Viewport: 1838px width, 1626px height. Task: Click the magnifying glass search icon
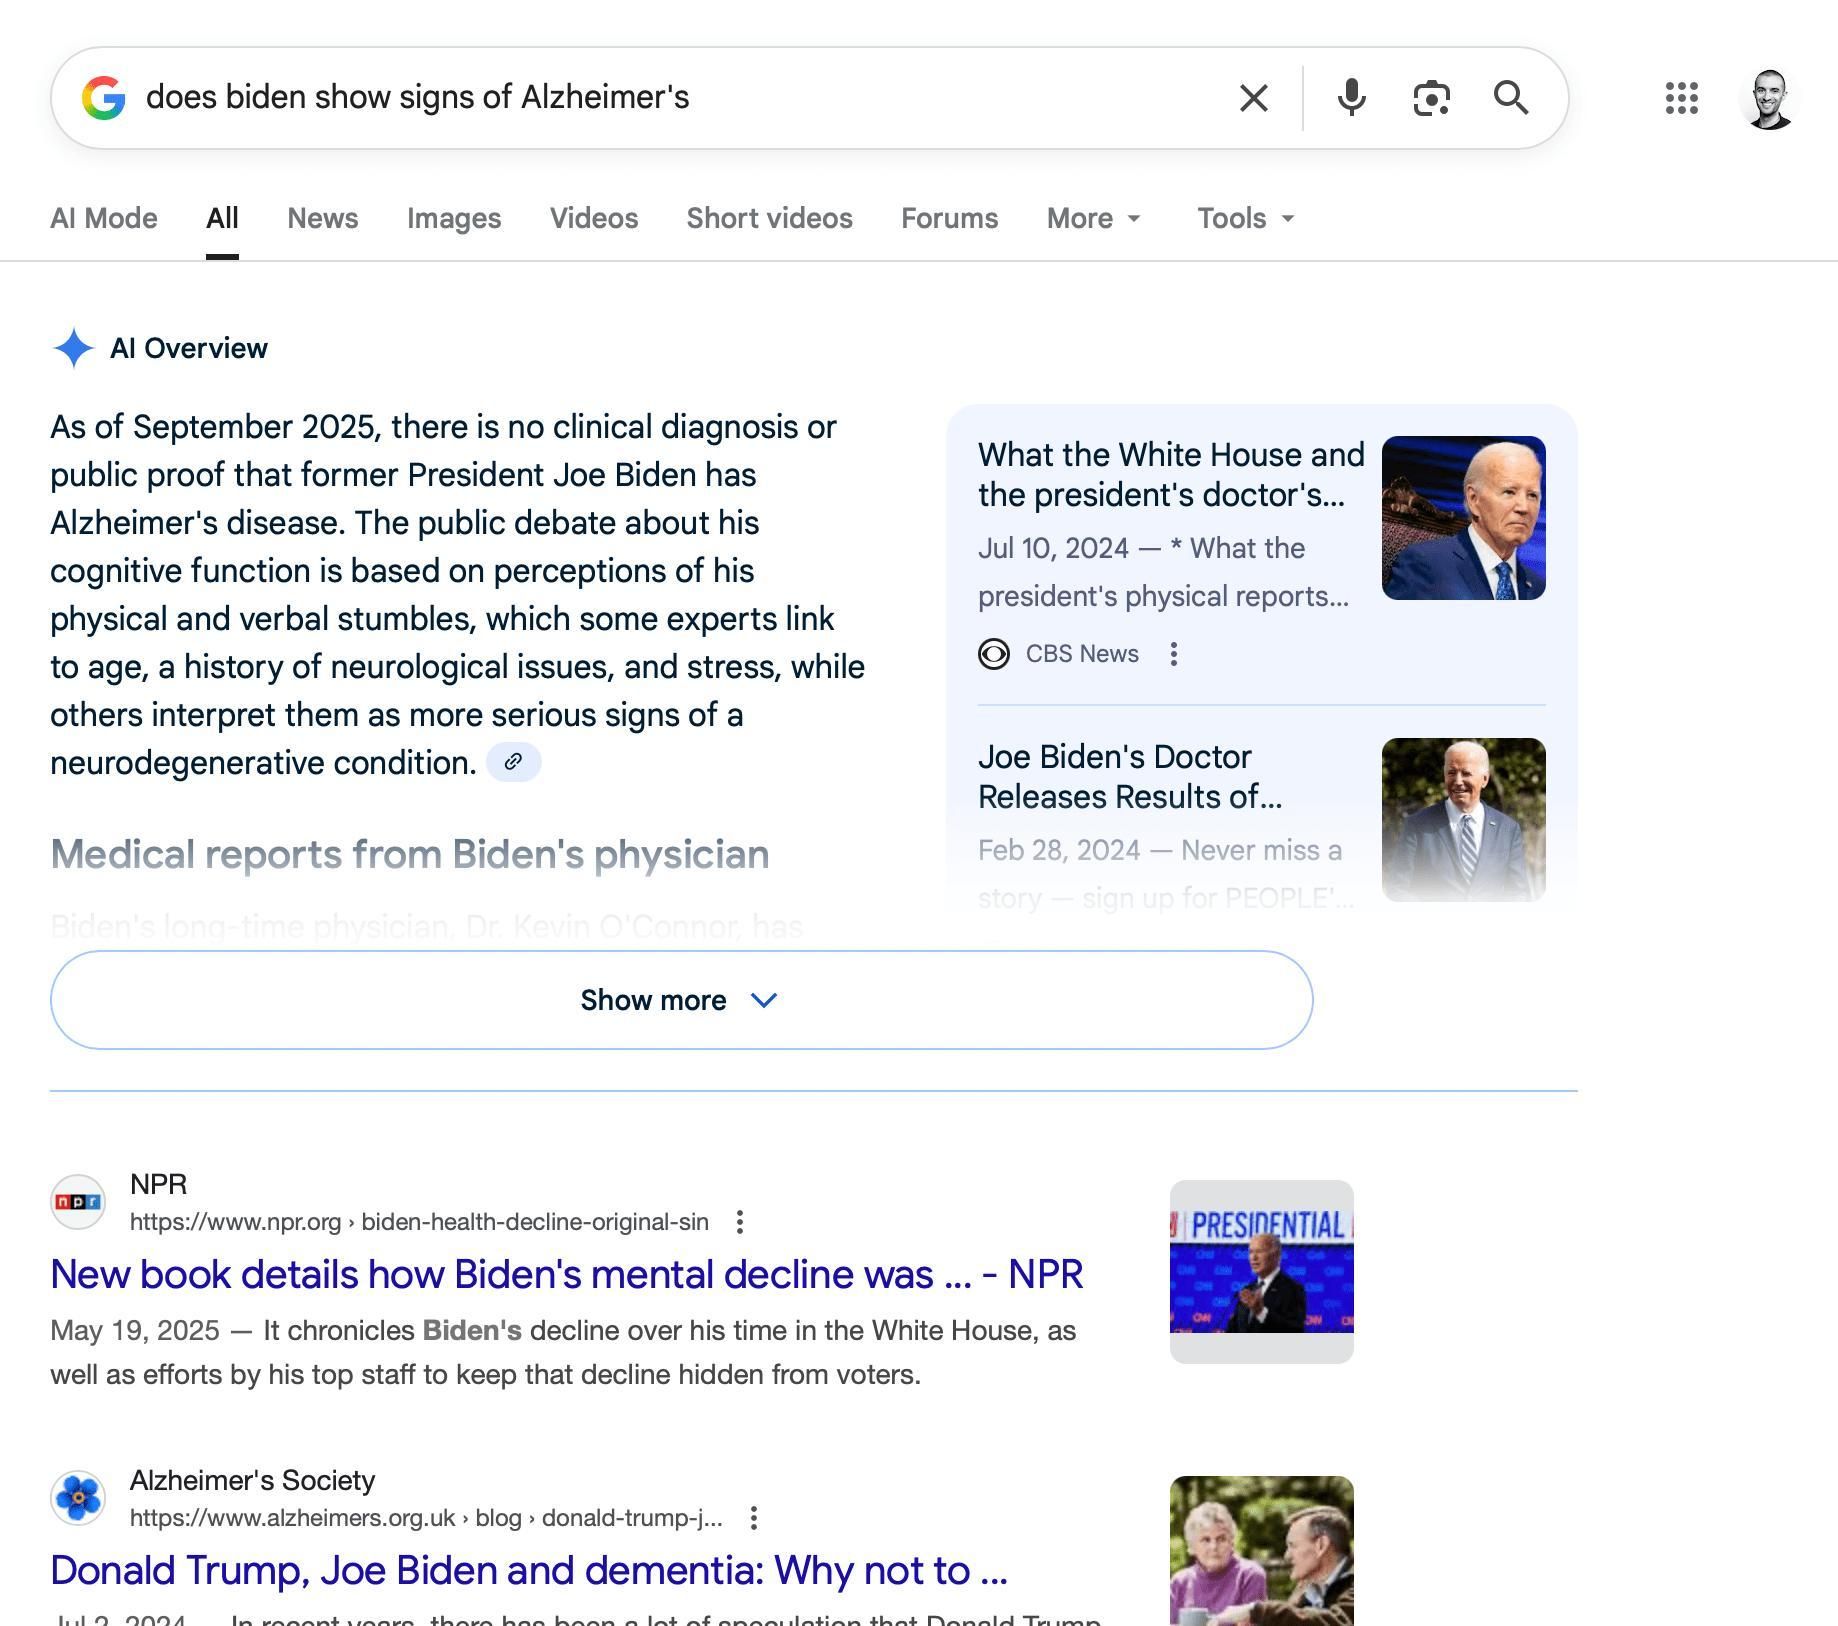point(1510,98)
